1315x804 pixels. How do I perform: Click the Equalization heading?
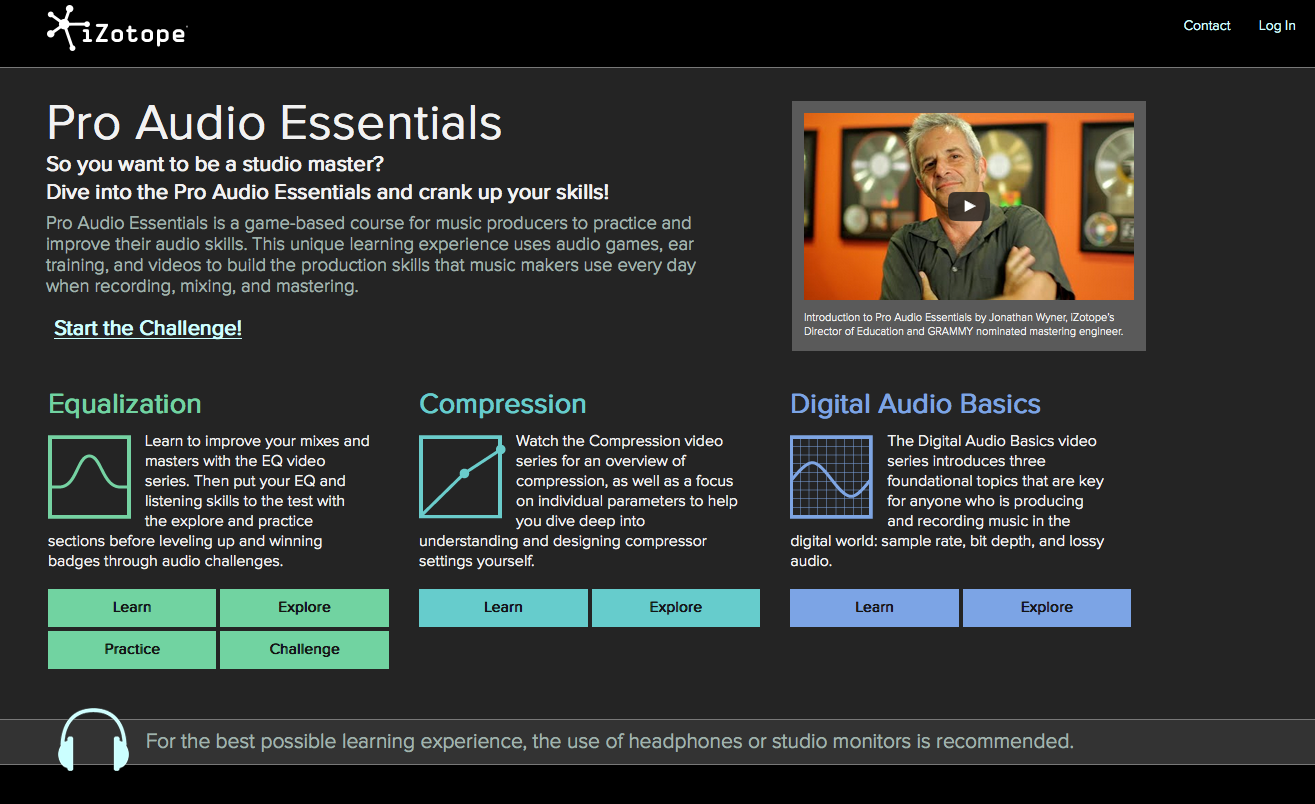pos(125,404)
